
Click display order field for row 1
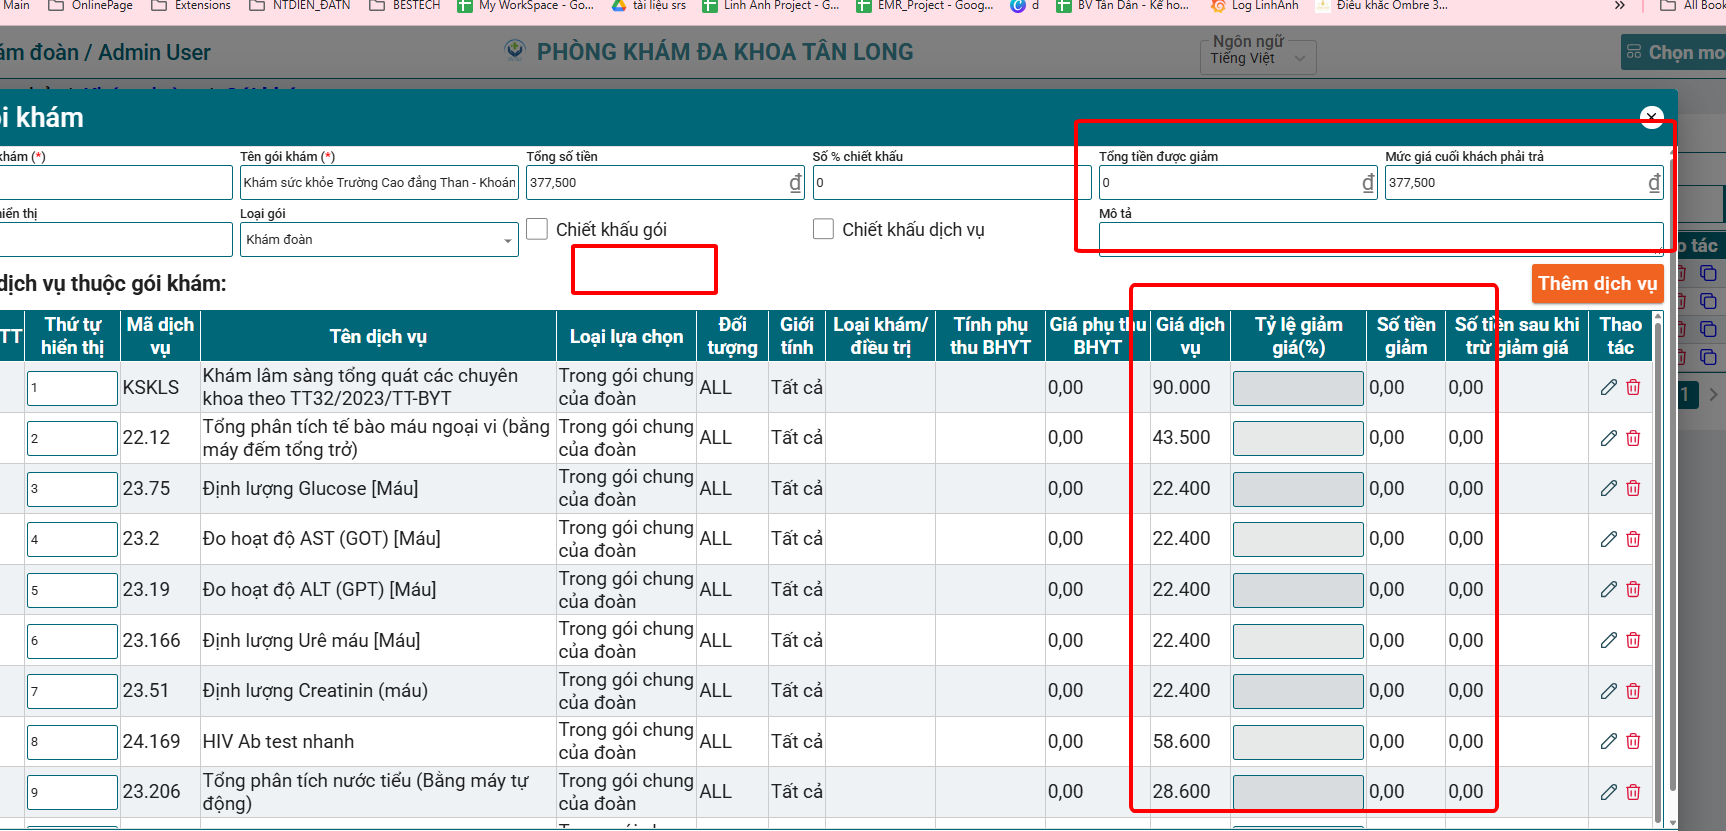[x=72, y=388]
